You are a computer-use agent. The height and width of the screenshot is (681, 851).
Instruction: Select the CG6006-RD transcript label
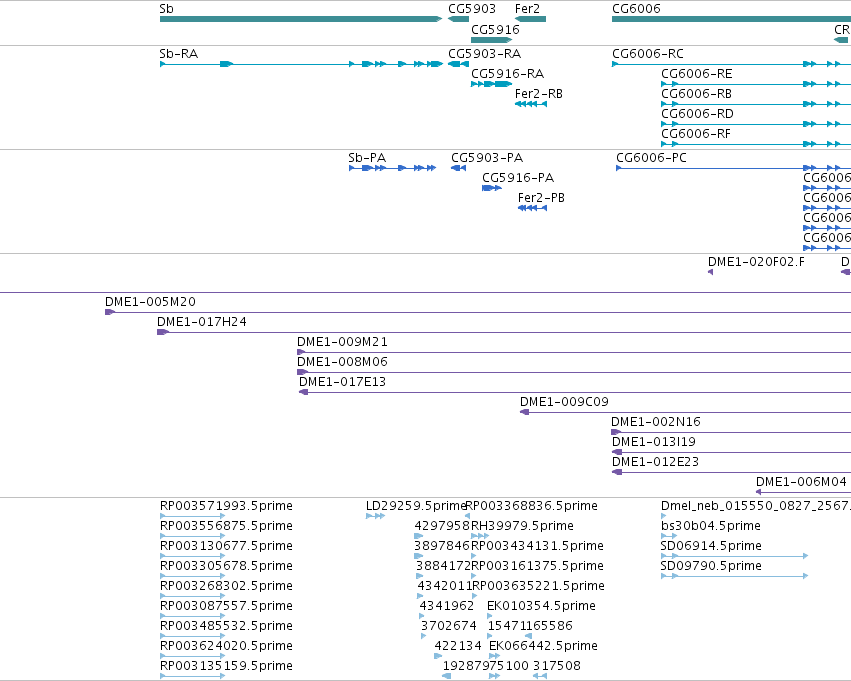(x=697, y=114)
